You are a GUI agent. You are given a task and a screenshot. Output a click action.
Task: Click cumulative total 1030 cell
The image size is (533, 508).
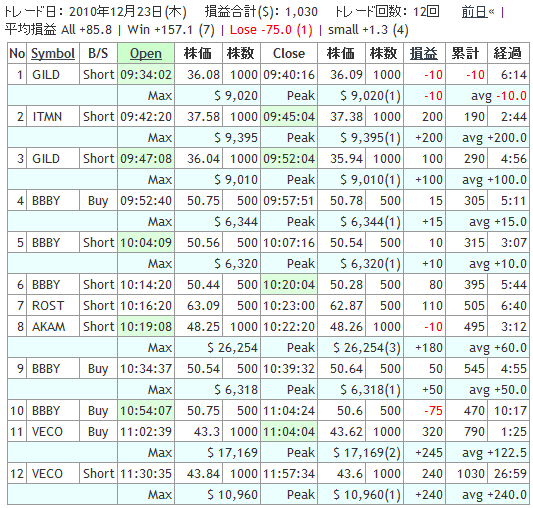pos(466,474)
